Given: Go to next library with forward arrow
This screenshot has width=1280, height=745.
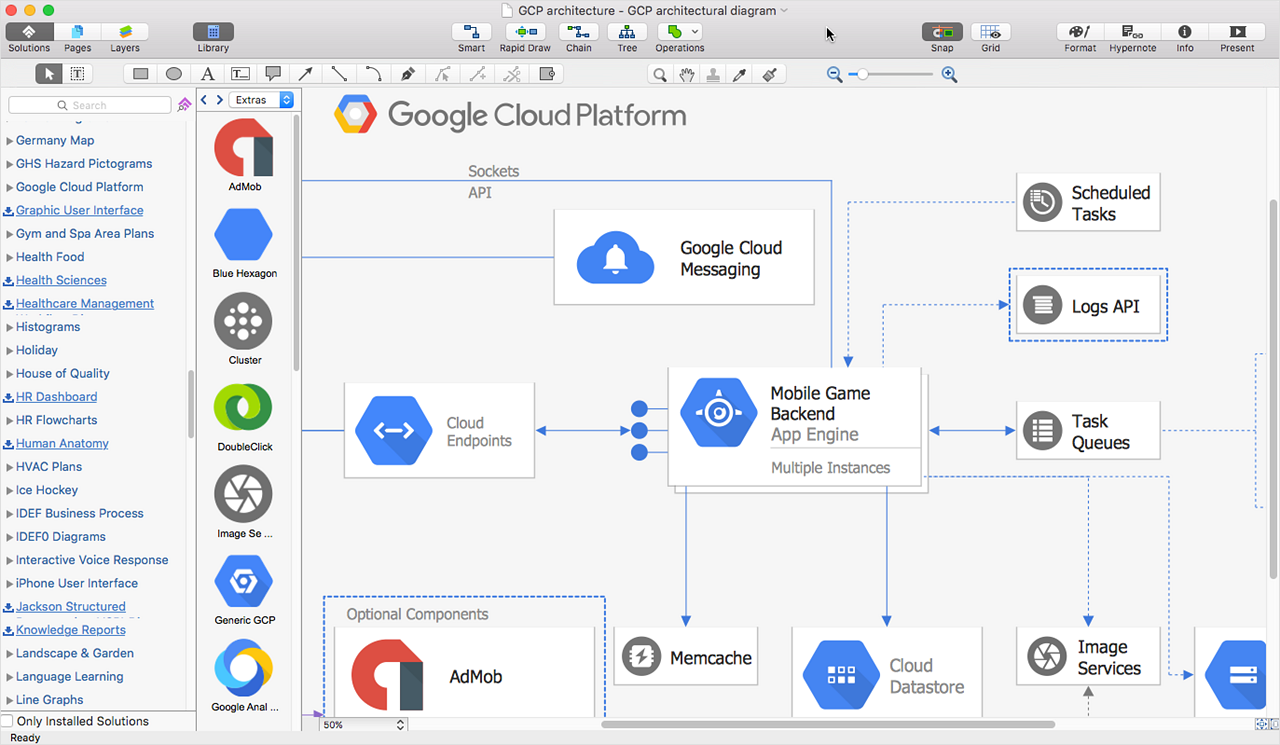Looking at the screenshot, I should (x=219, y=100).
